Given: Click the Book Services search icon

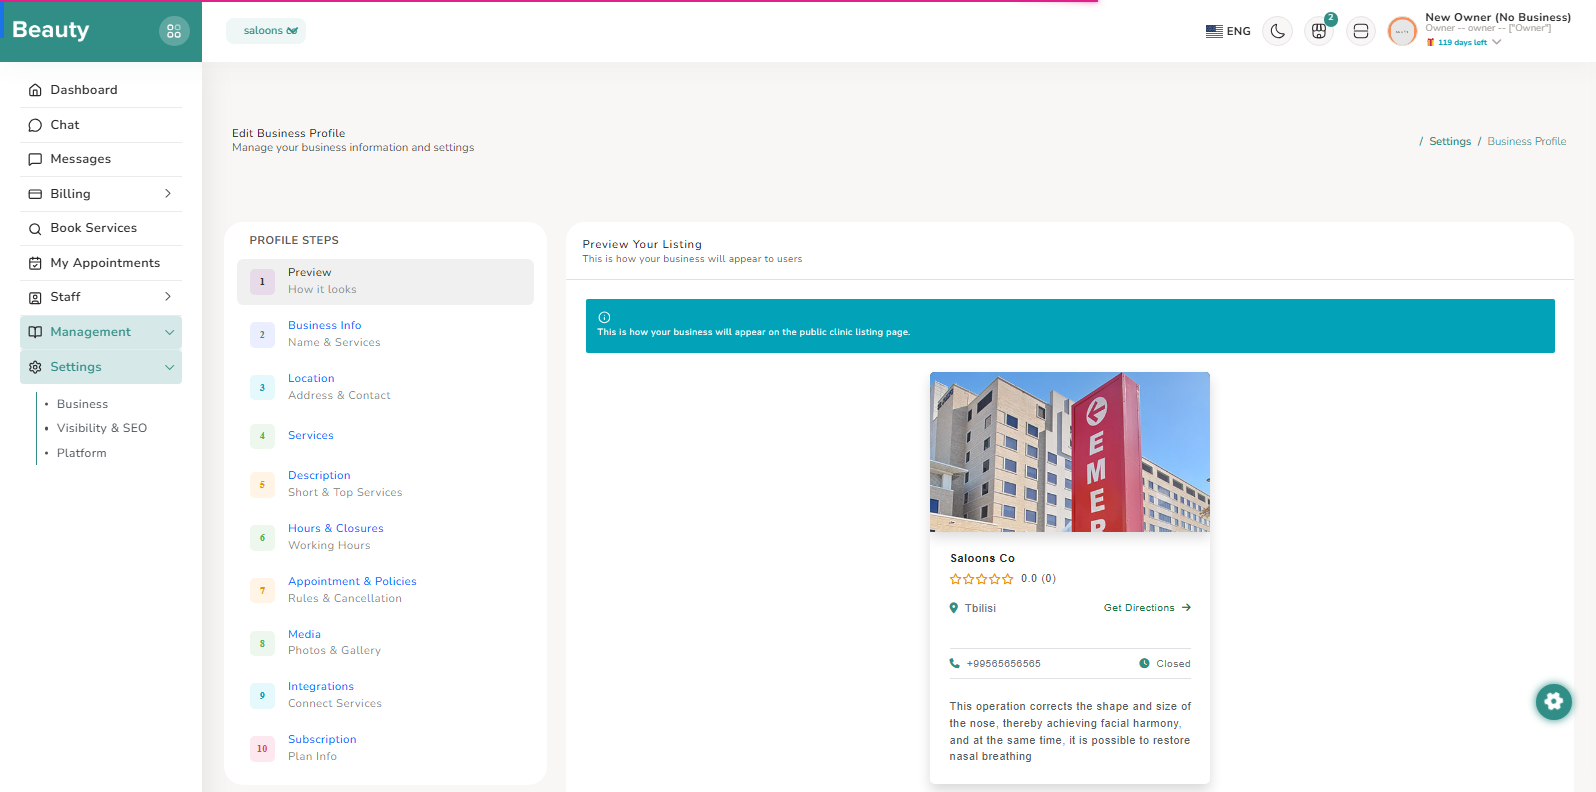Looking at the screenshot, I should 35,228.
